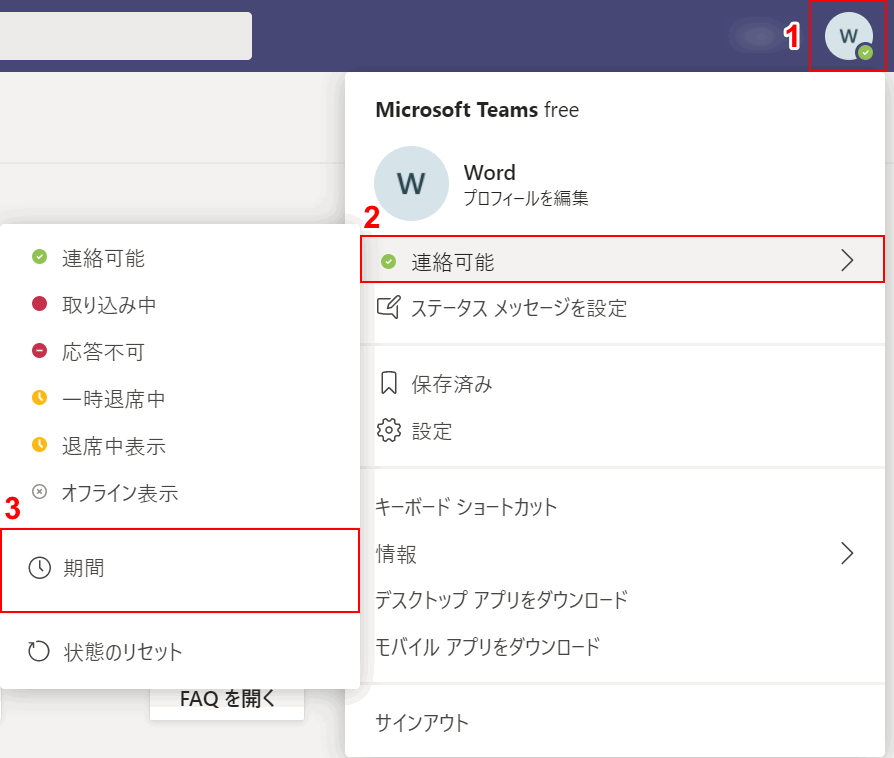Expand the 連絡可能 status submenu chevron
This screenshot has height=758, width=894.
coord(847,261)
